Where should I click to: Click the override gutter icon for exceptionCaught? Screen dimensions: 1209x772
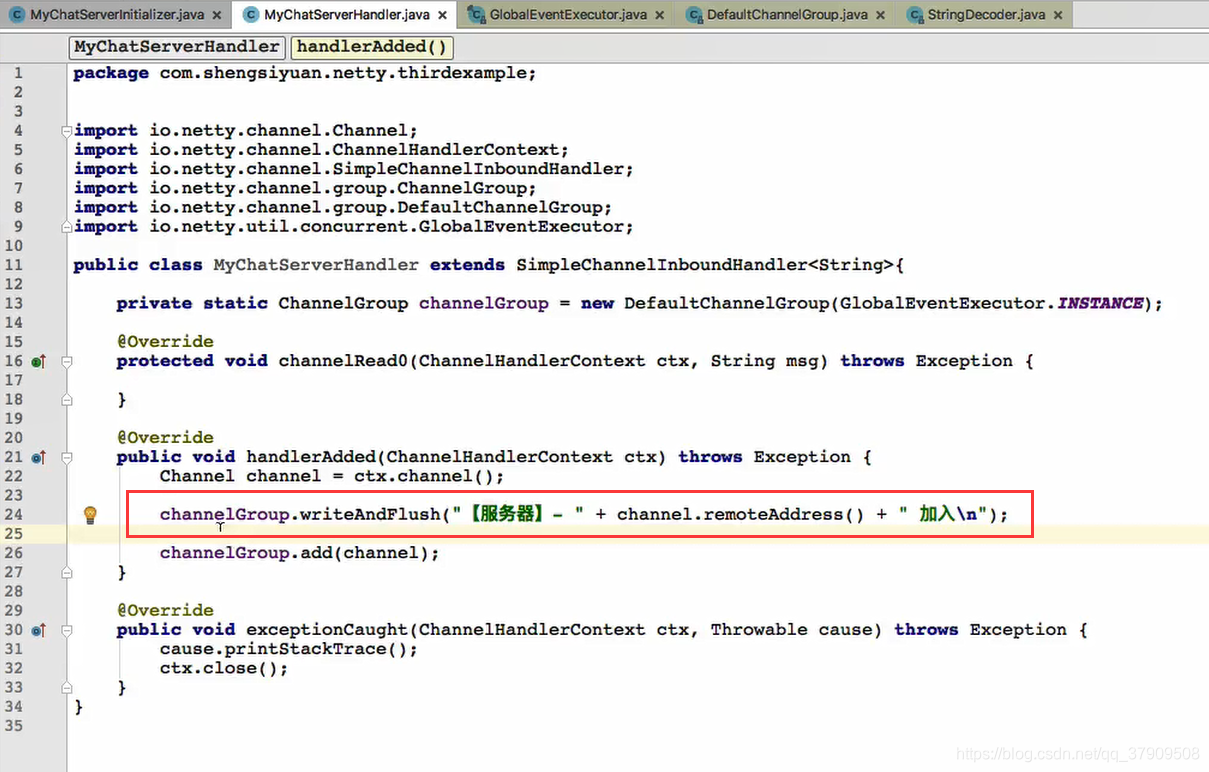(38, 630)
